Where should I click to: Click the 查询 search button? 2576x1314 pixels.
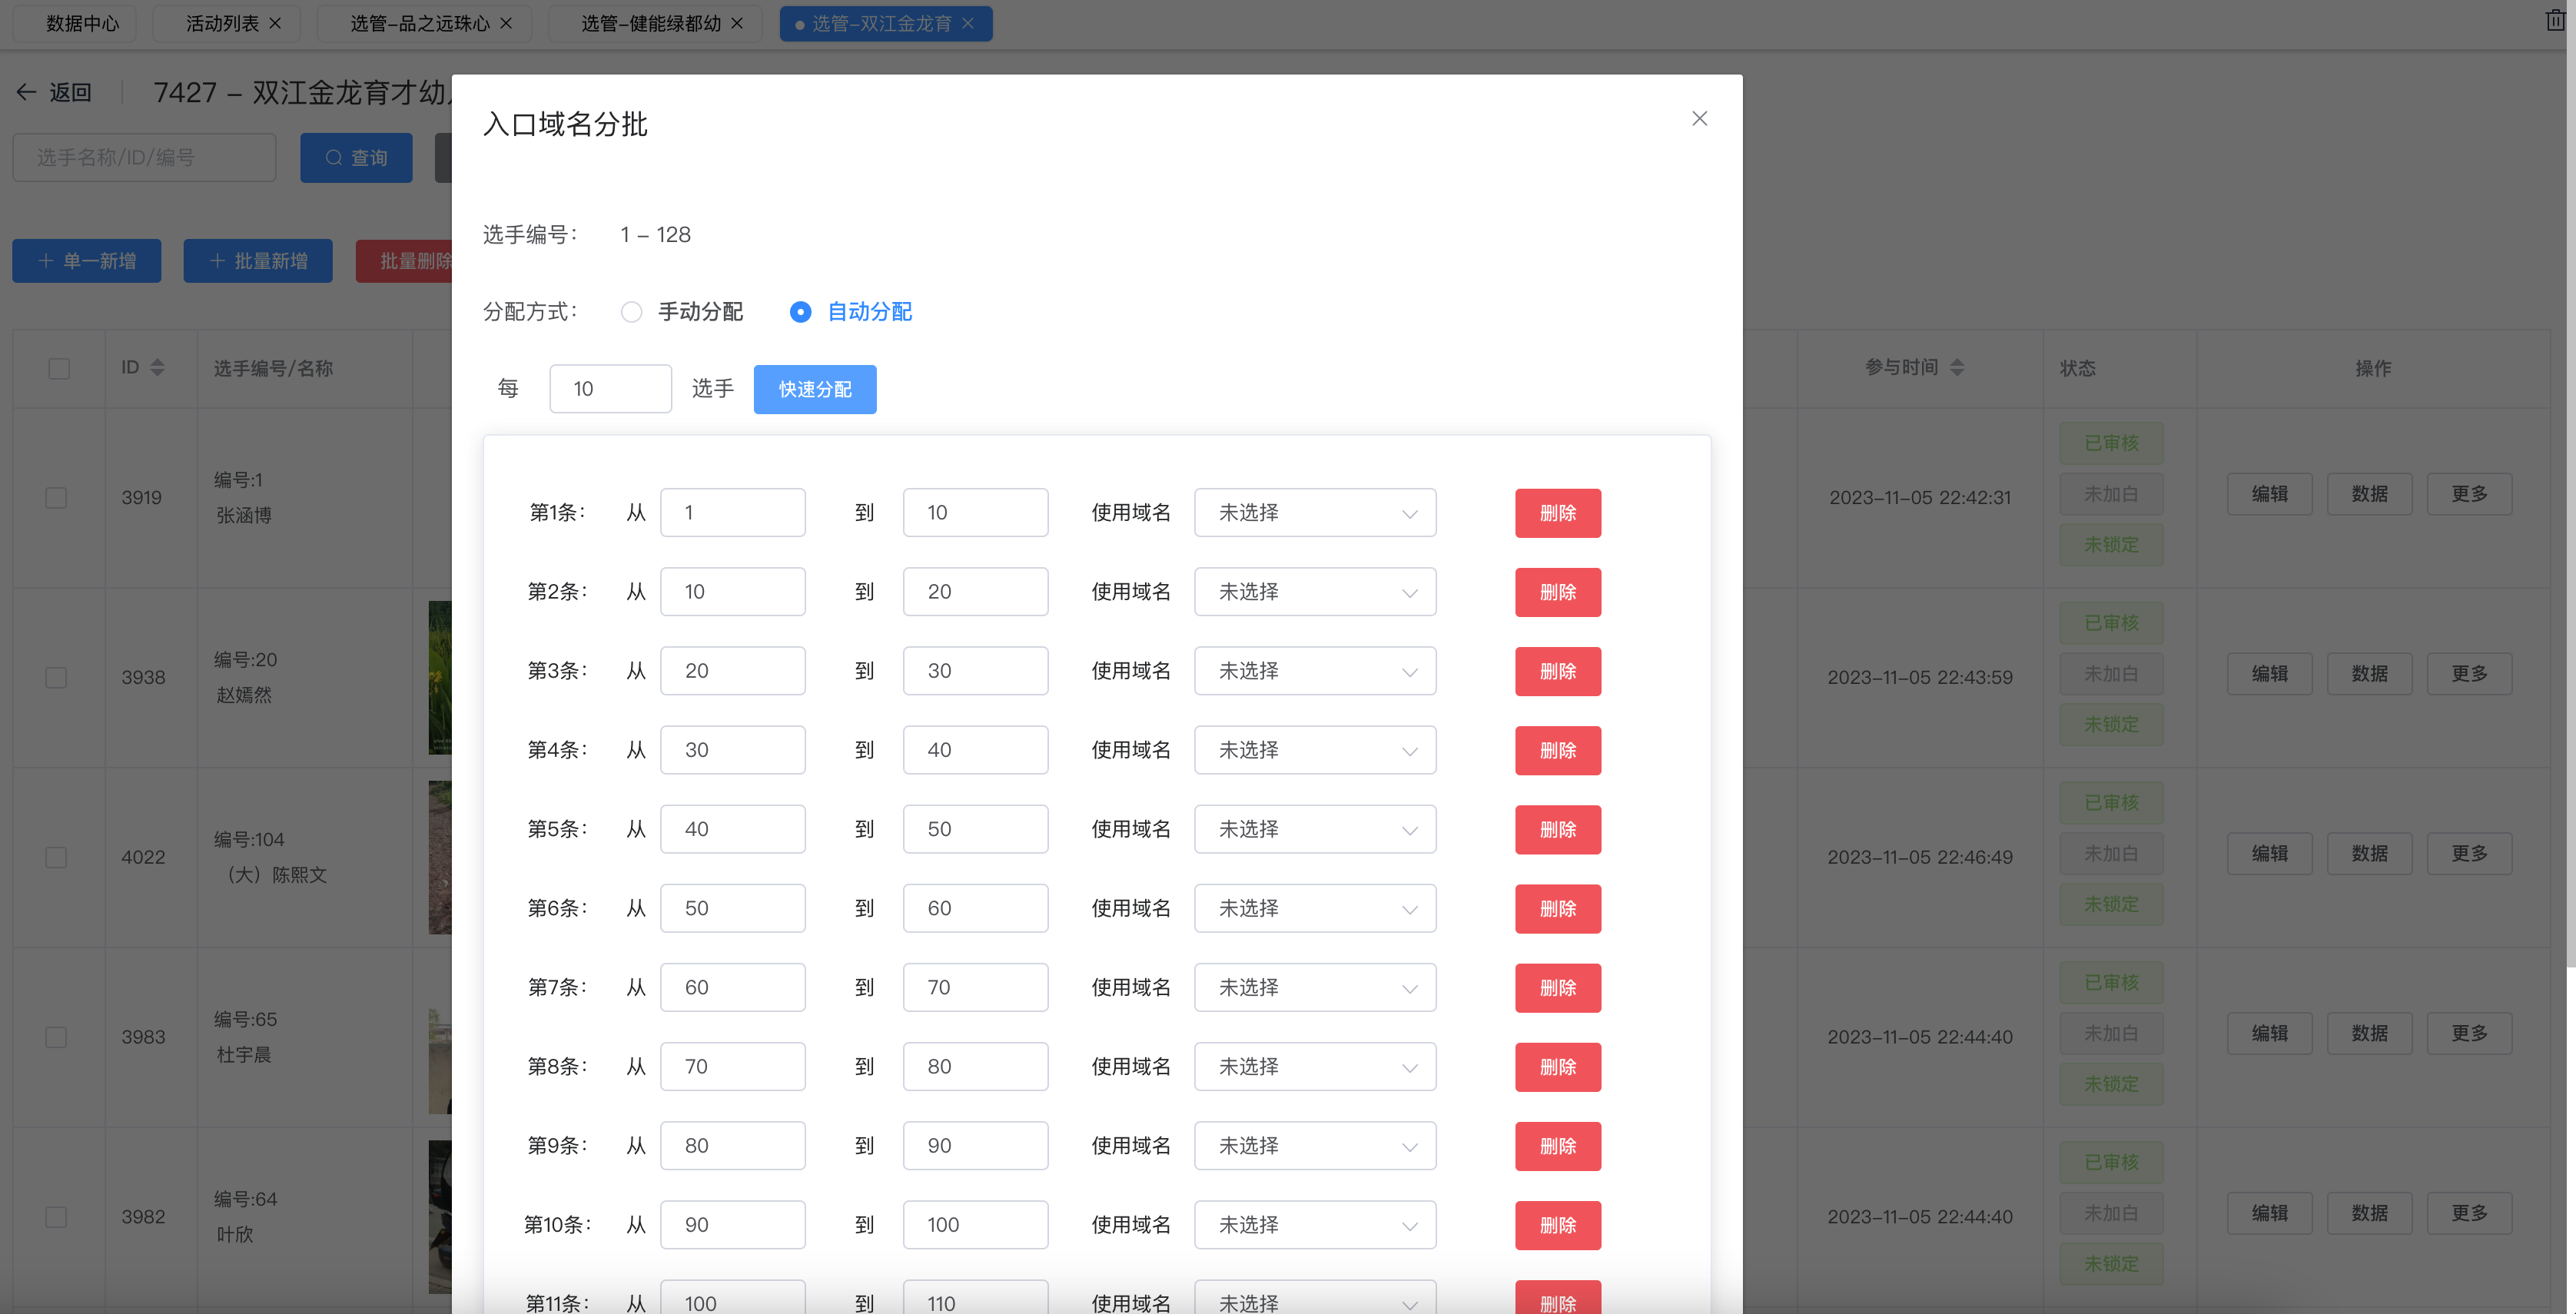(356, 158)
